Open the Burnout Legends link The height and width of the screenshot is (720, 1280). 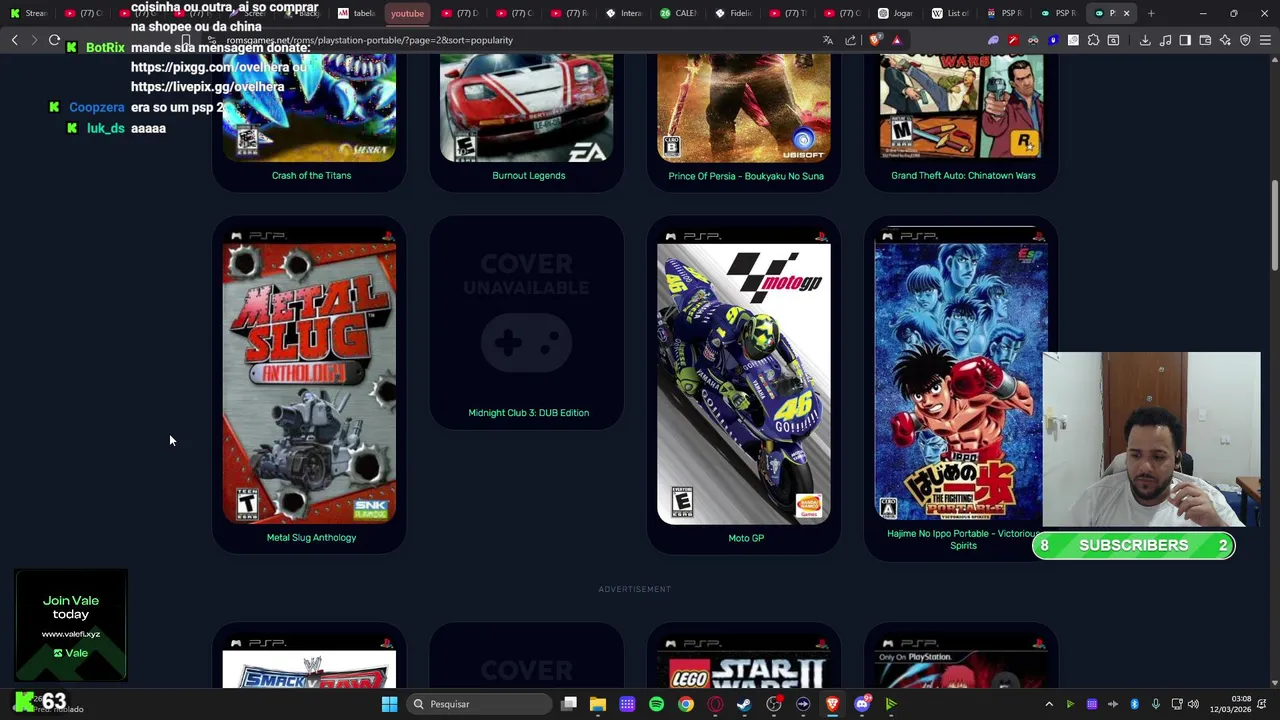(x=528, y=175)
